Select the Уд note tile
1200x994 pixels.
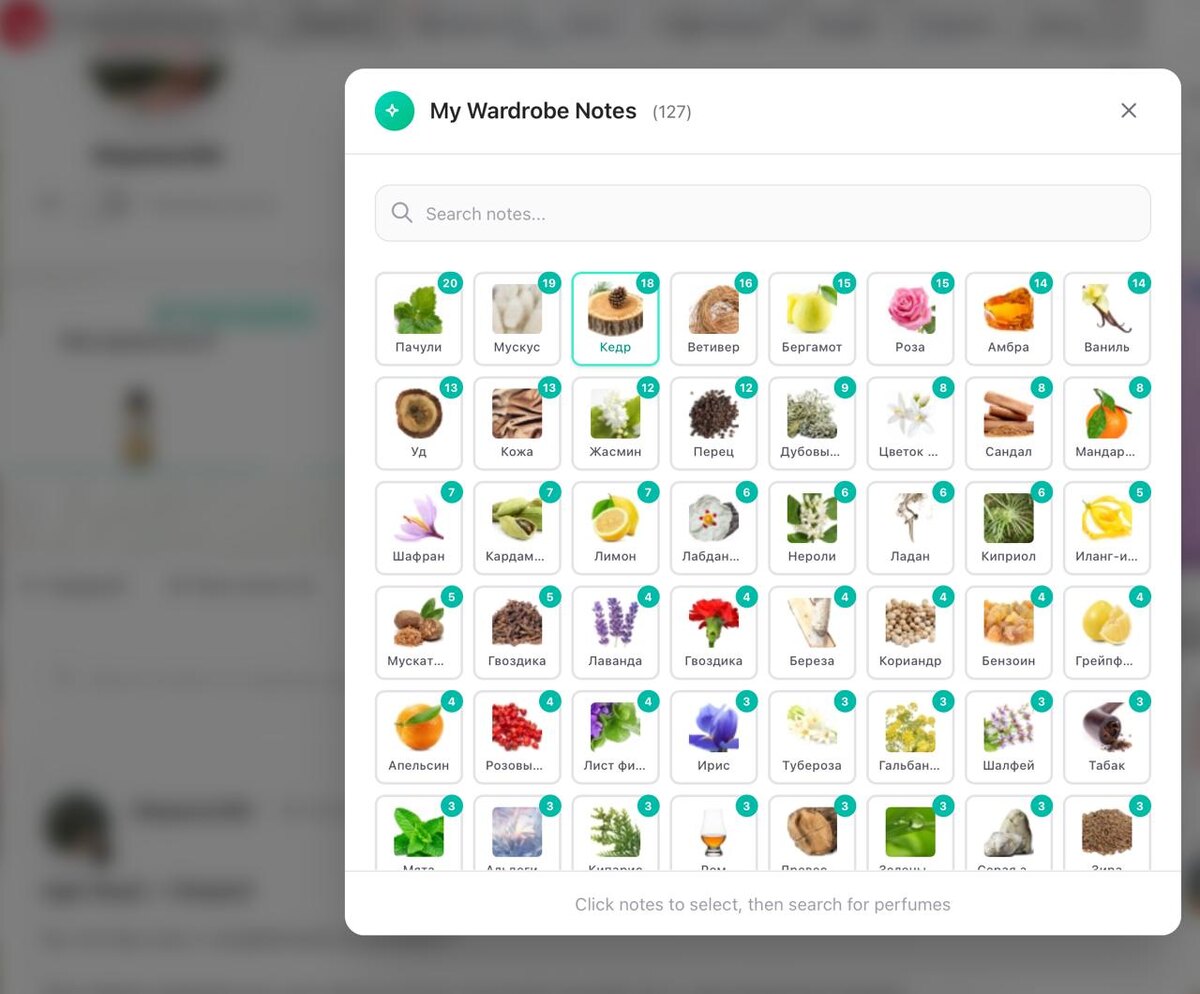[x=418, y=423]
